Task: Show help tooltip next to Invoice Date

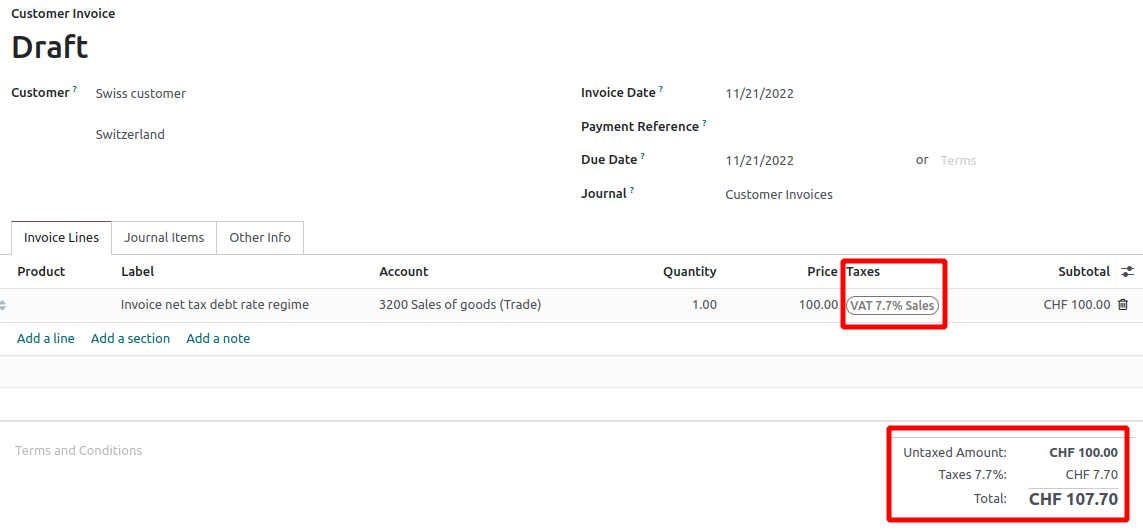Action: click(661, 90)
